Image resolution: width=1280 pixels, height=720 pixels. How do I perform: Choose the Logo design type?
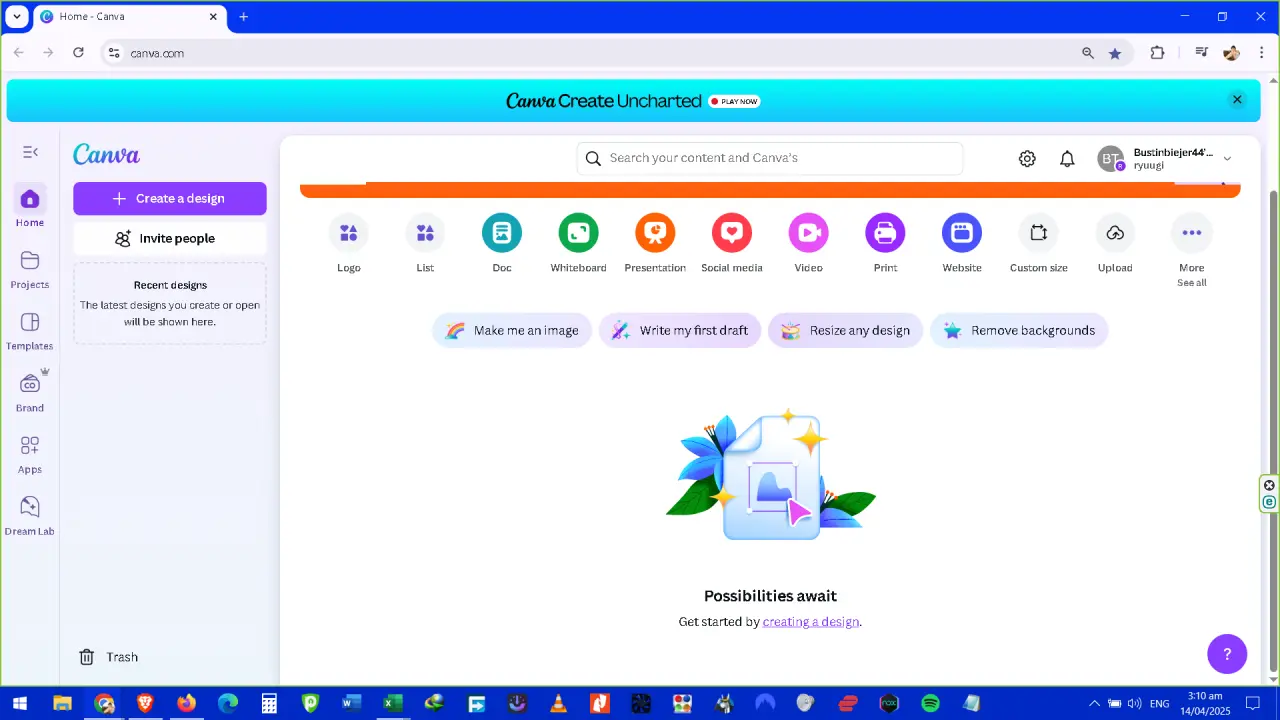click(x=349, y=233)
